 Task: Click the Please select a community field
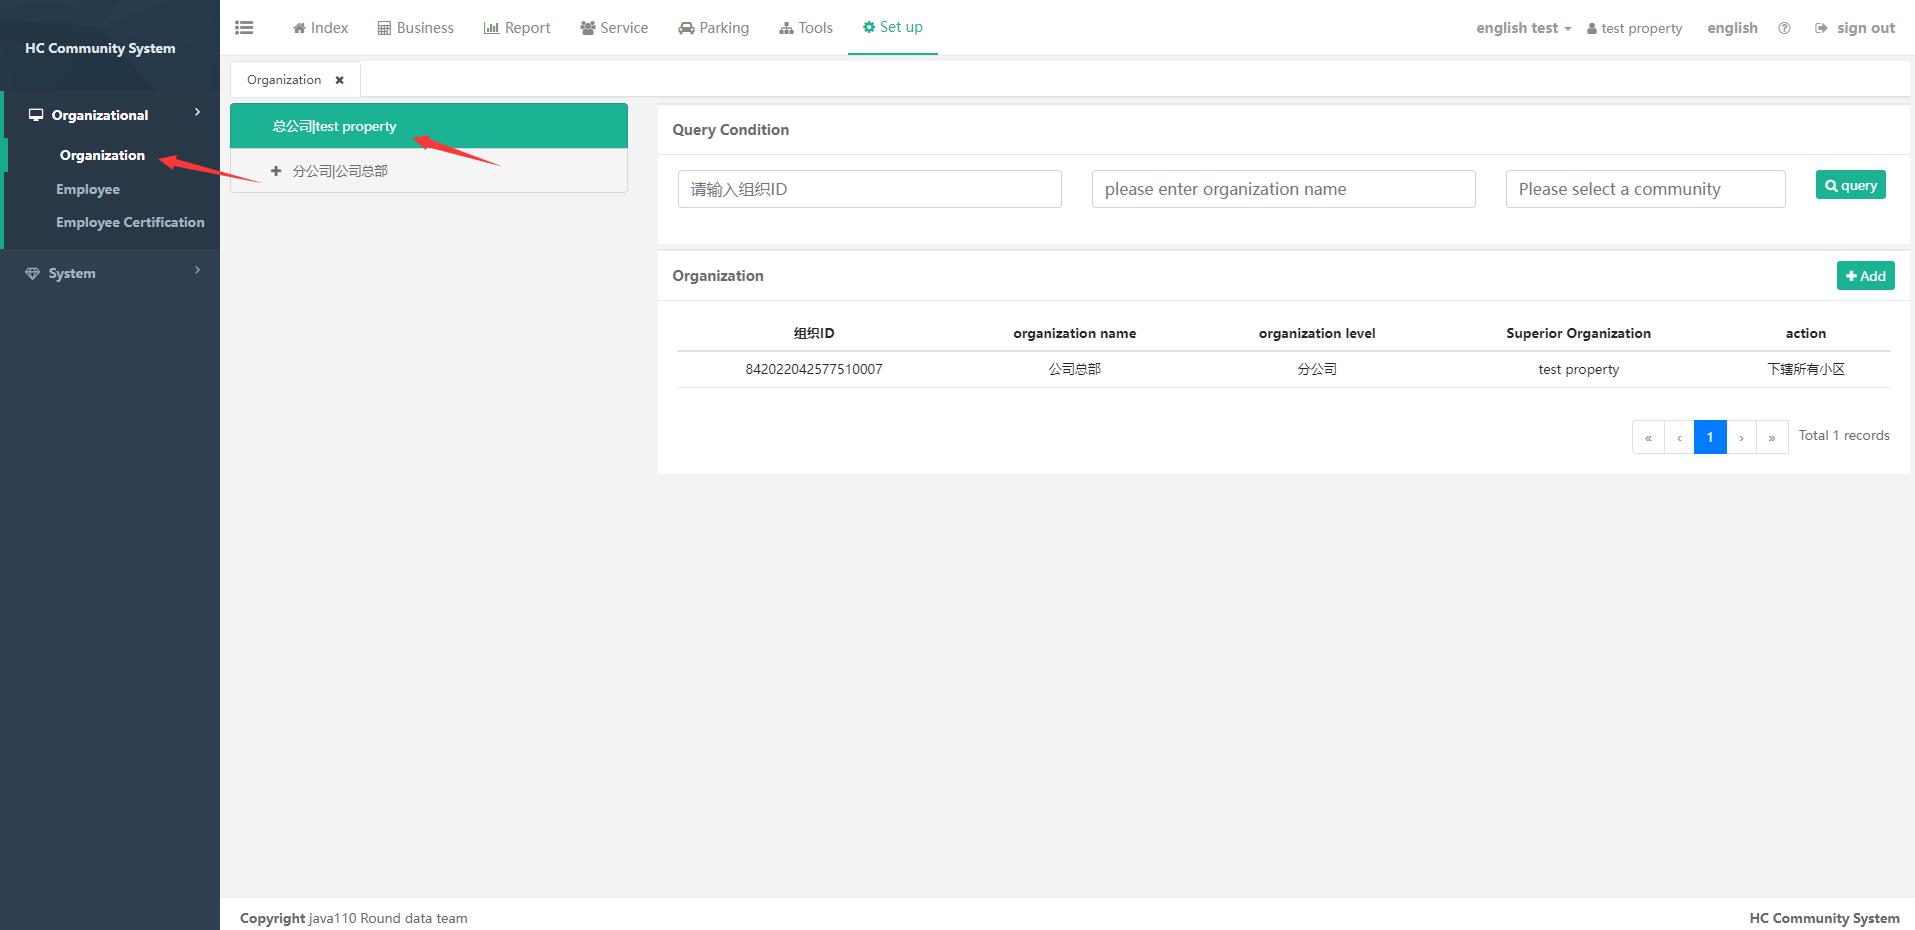point(1645,189)
